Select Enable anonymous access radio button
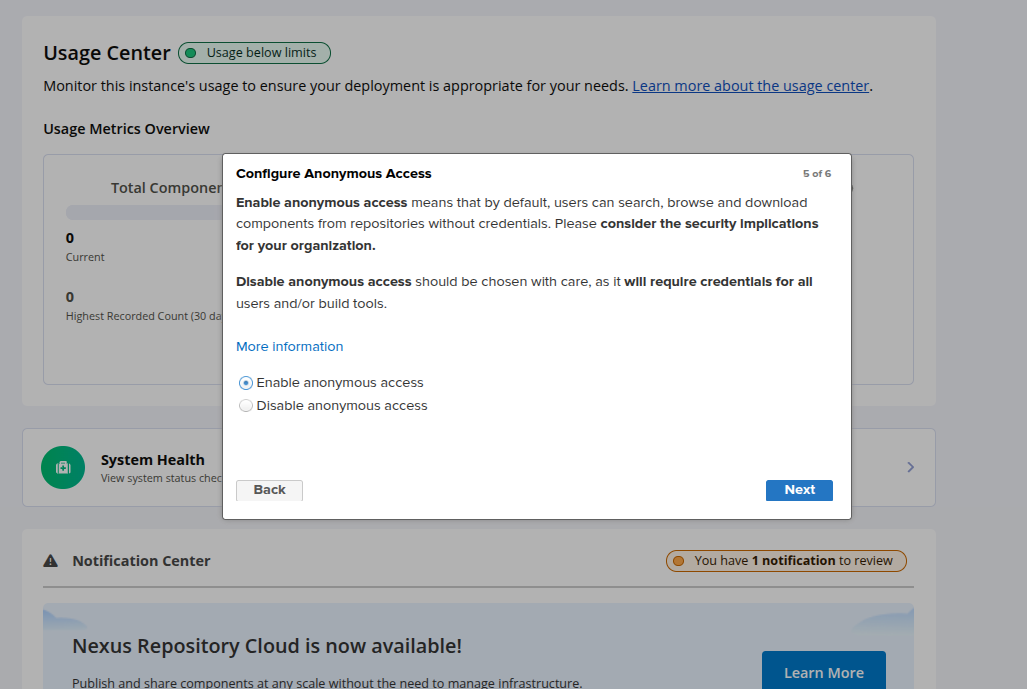Viewport: 1027px width, 689px height. (x=246, y=383)
